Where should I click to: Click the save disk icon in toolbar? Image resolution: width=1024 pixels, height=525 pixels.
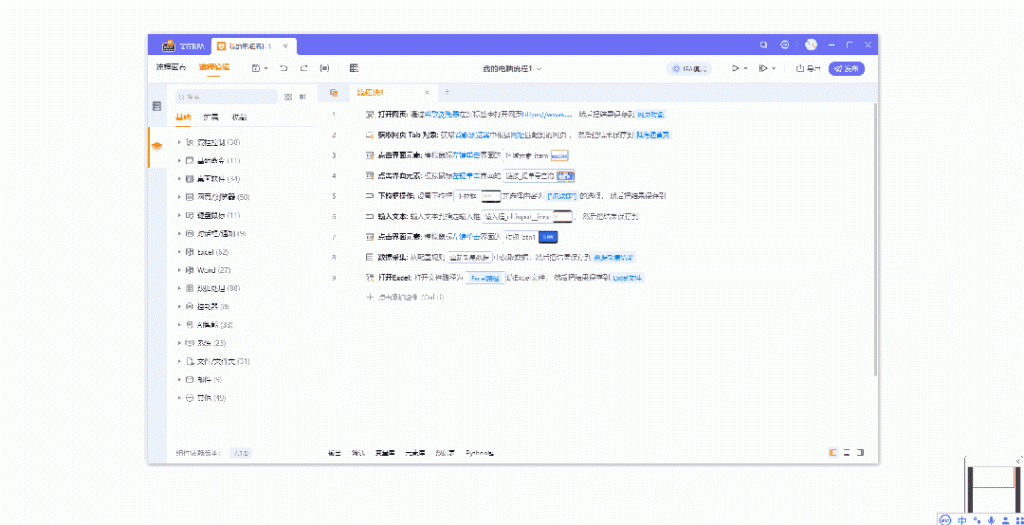pos(257,68)
